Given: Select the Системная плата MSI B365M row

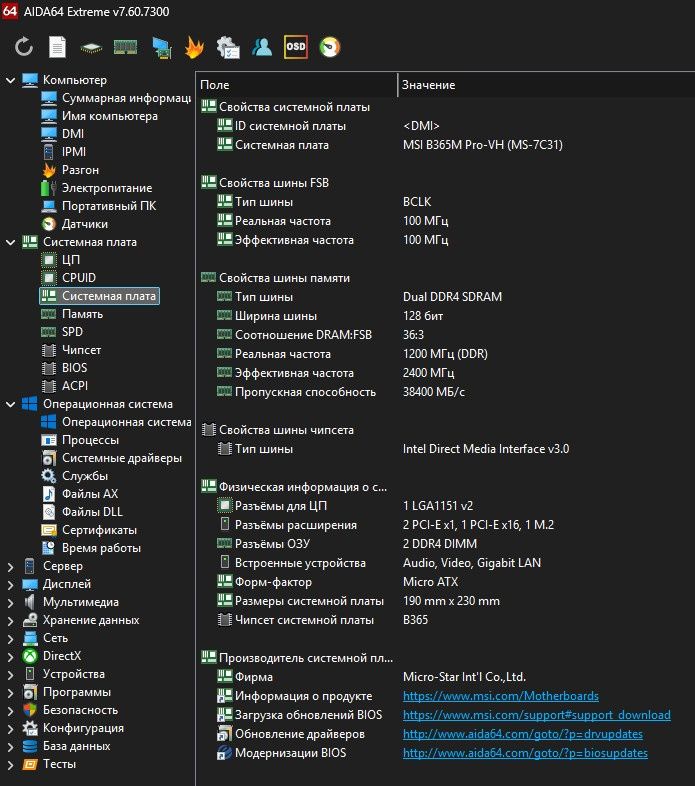Looking at the screenshot, I should point(445,145).
